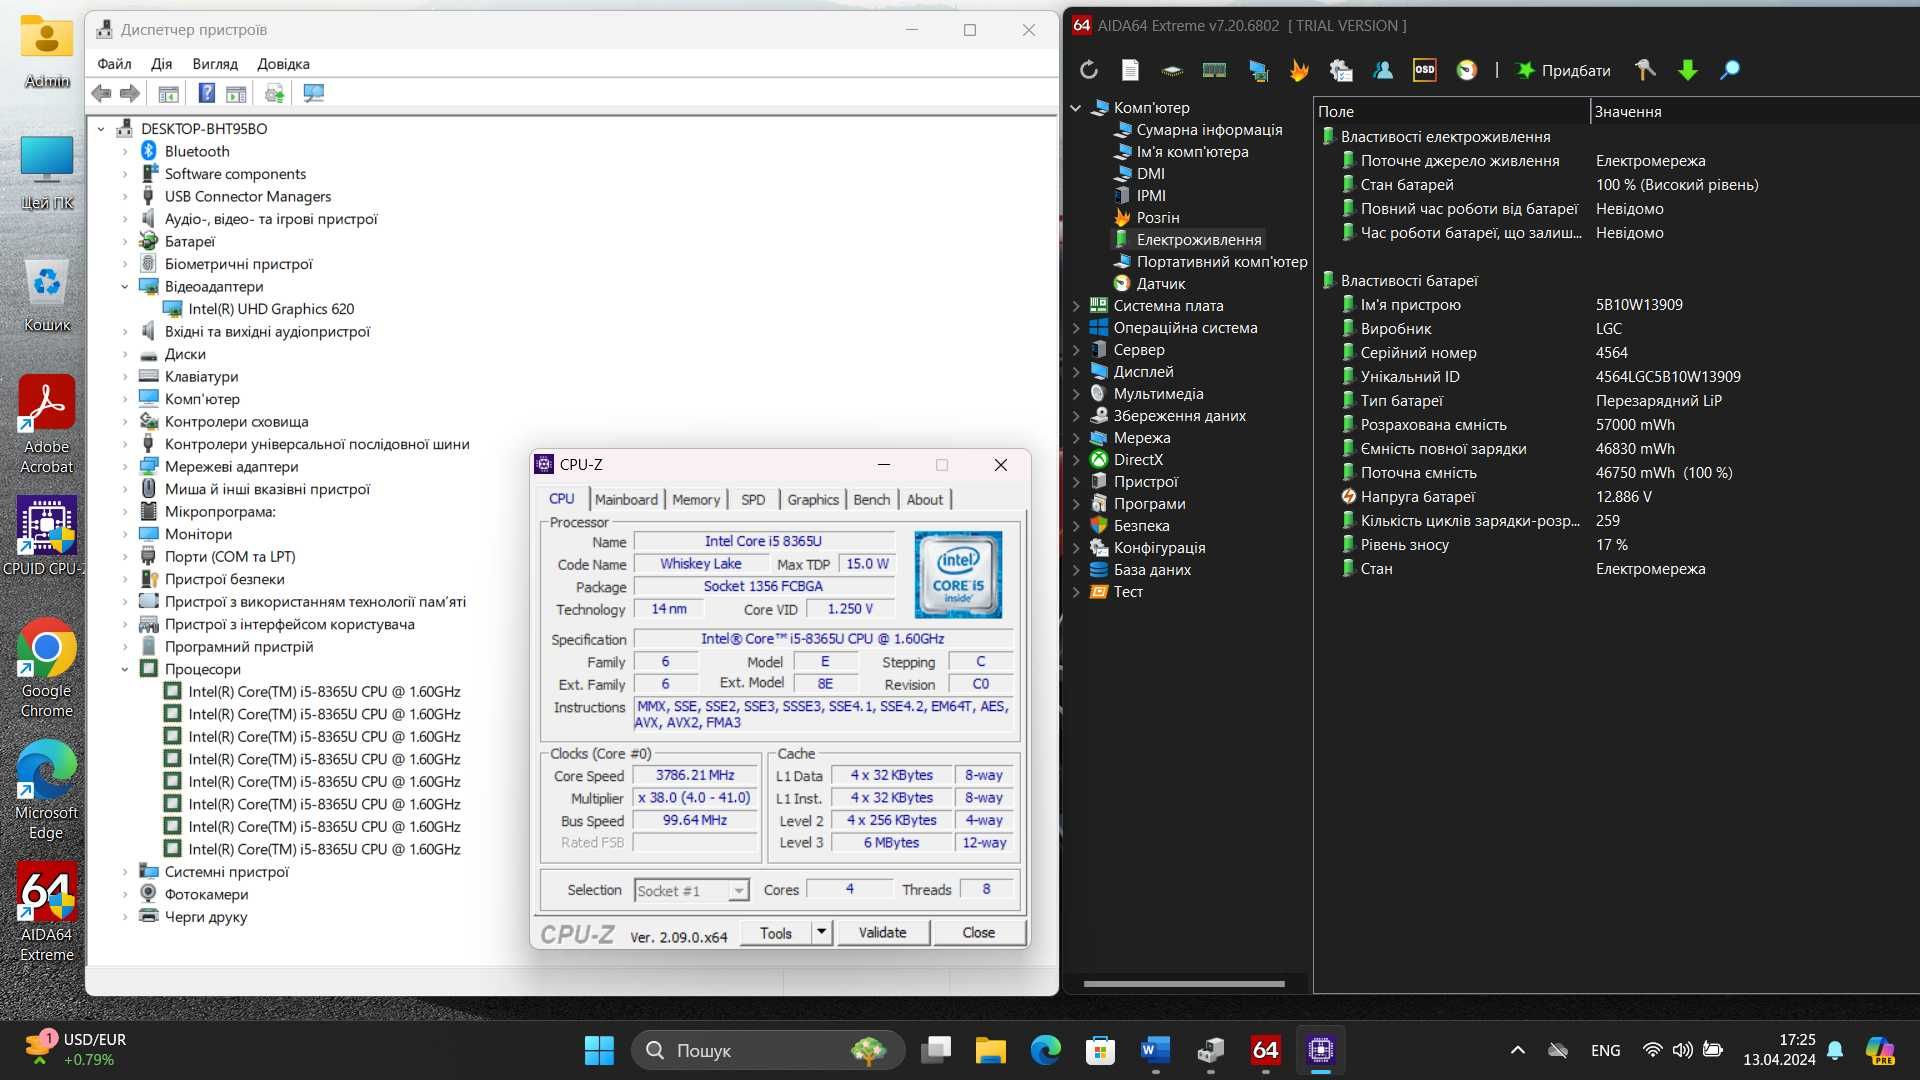
Task: Open the Файл menu in Device Manager
Action: (x=114, y=63)
